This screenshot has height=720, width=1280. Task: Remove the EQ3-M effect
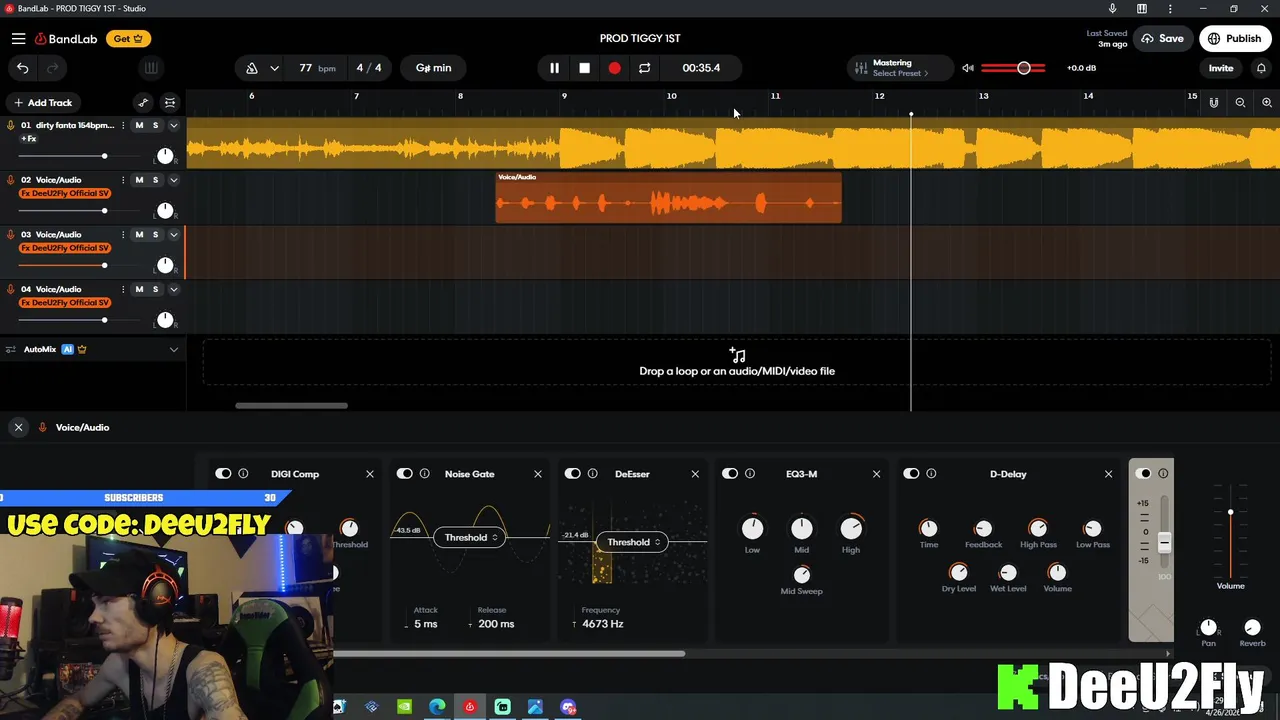point(876,474)
